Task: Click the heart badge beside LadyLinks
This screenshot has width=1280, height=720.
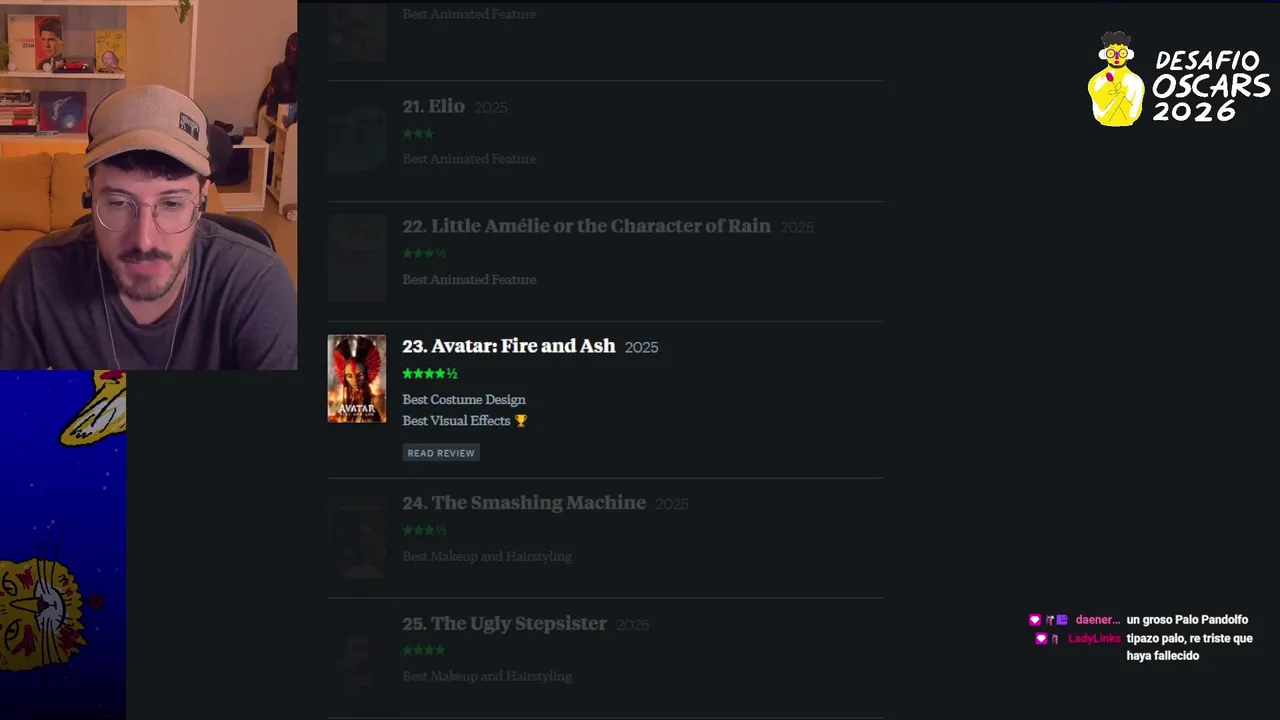Action: pos(1041,639)
